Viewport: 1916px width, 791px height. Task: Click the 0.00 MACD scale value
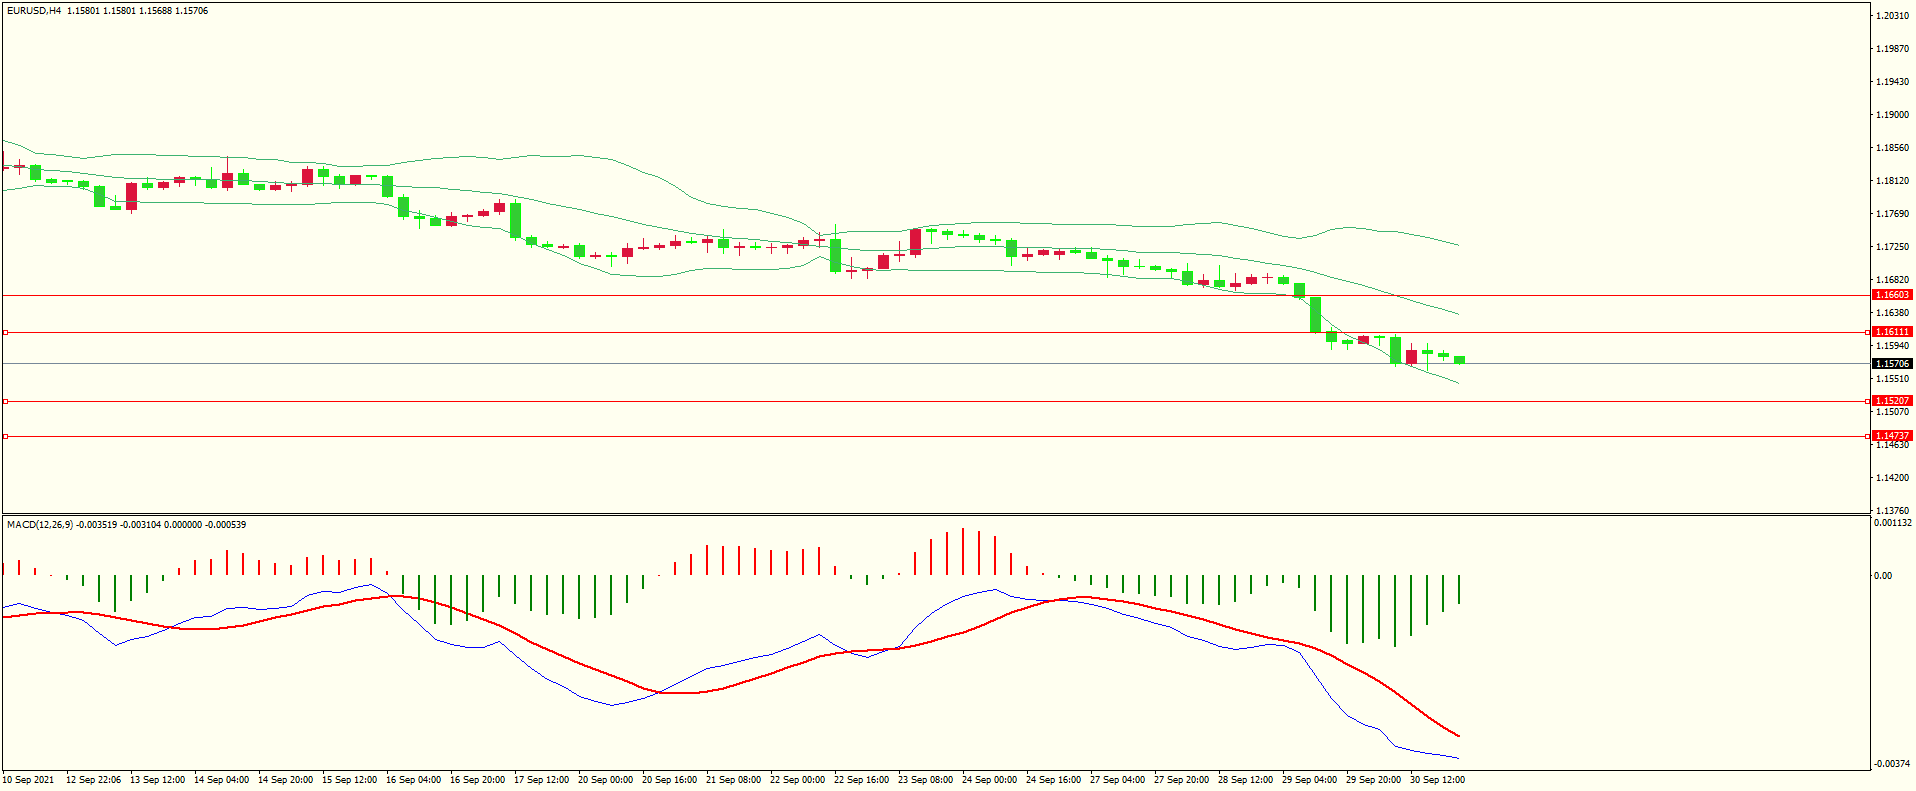tap(1883, 576)
